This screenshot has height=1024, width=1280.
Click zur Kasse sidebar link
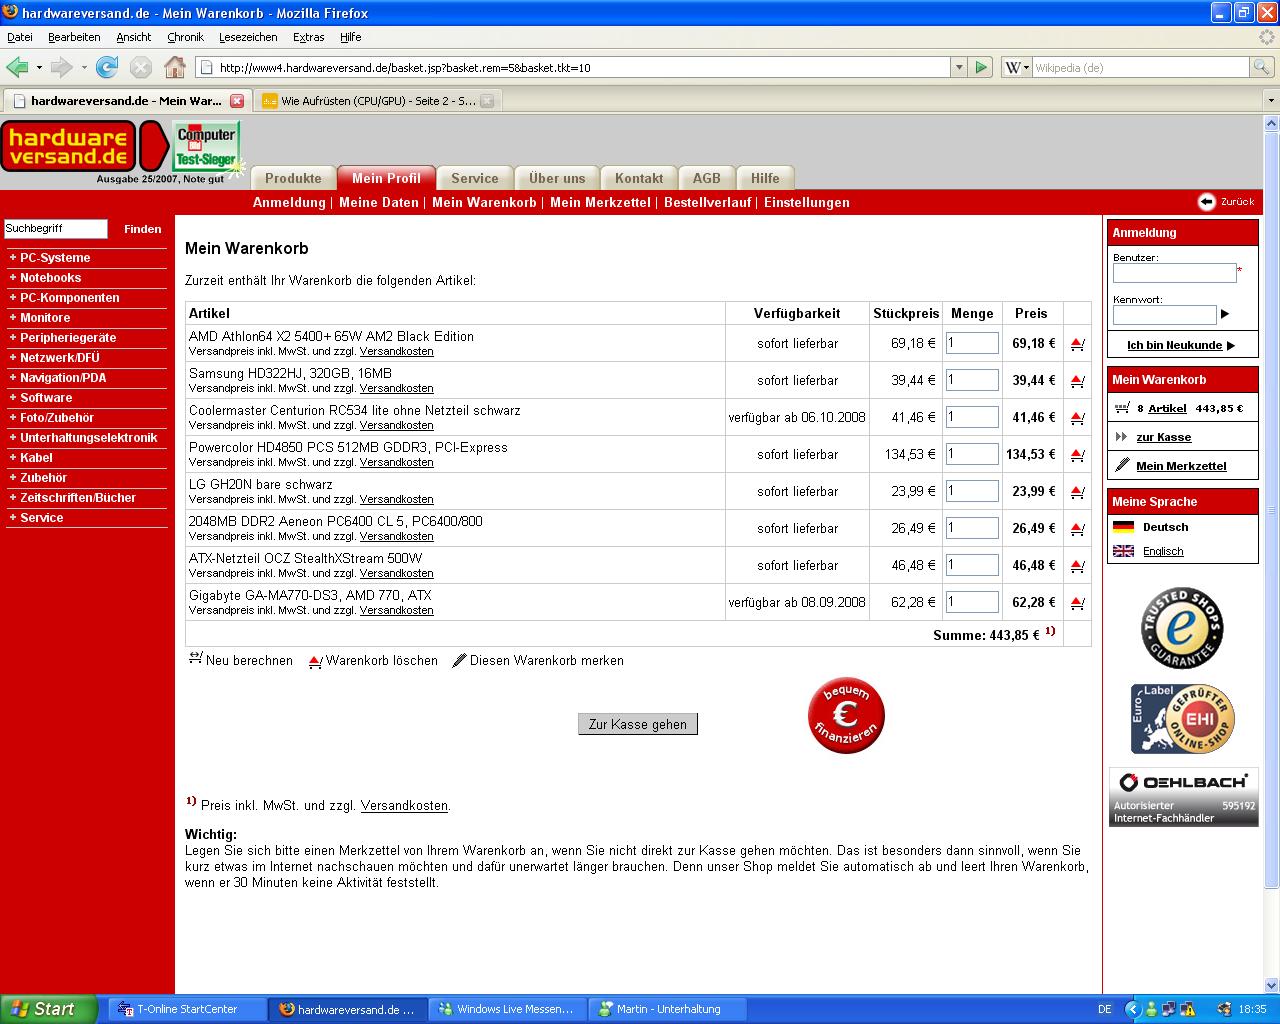(x=1163, y=437)
